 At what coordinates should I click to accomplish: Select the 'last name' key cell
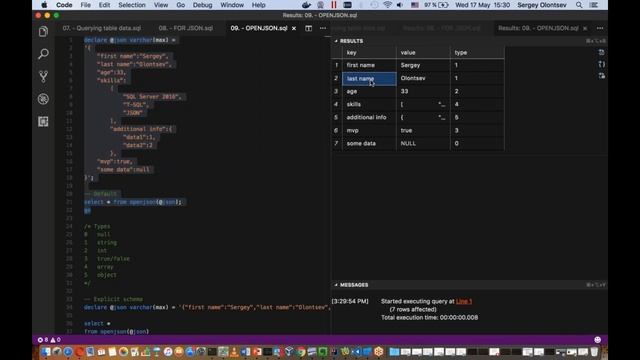tap(369, 78)
